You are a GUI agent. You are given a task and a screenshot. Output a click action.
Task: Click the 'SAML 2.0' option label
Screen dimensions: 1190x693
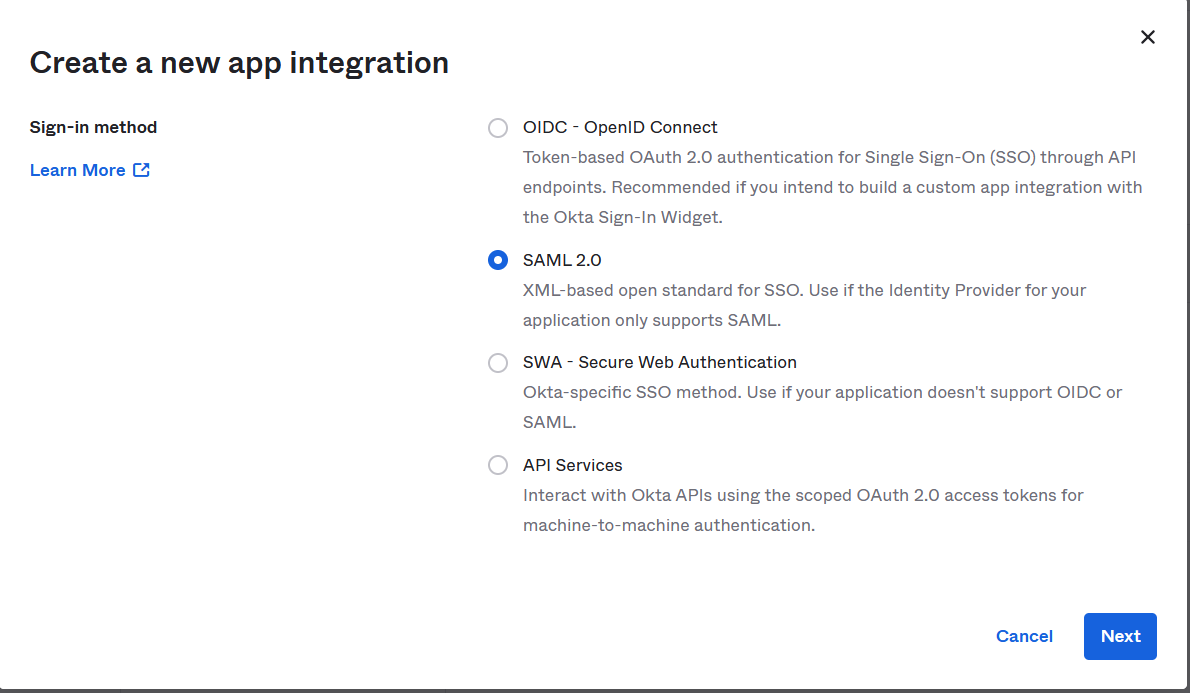562,260
